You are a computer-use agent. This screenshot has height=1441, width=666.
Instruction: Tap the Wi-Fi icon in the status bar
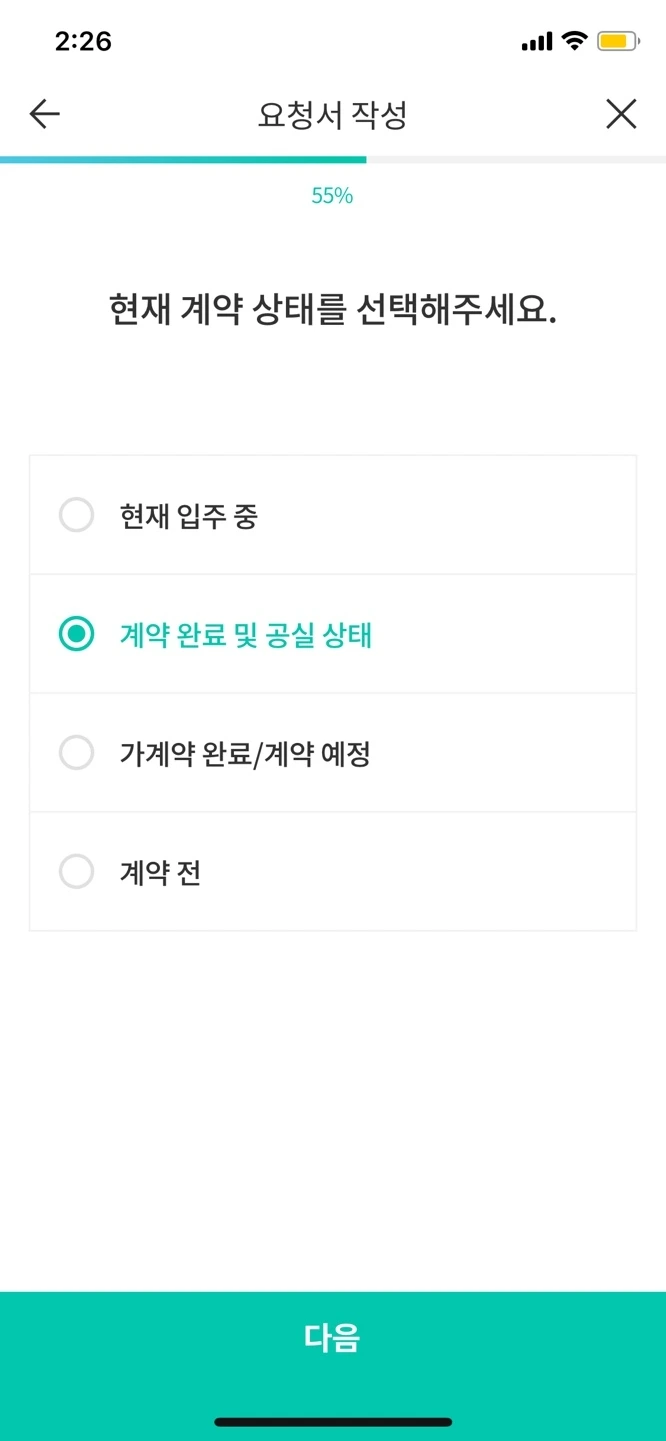point(578,39)
